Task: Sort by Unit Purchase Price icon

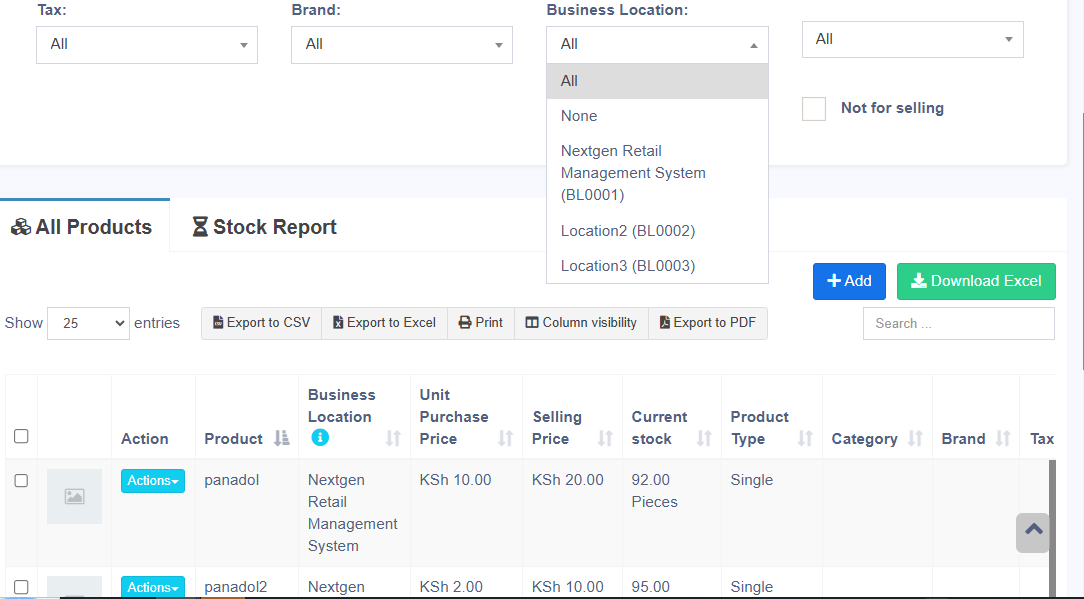Action: point(505,439)
